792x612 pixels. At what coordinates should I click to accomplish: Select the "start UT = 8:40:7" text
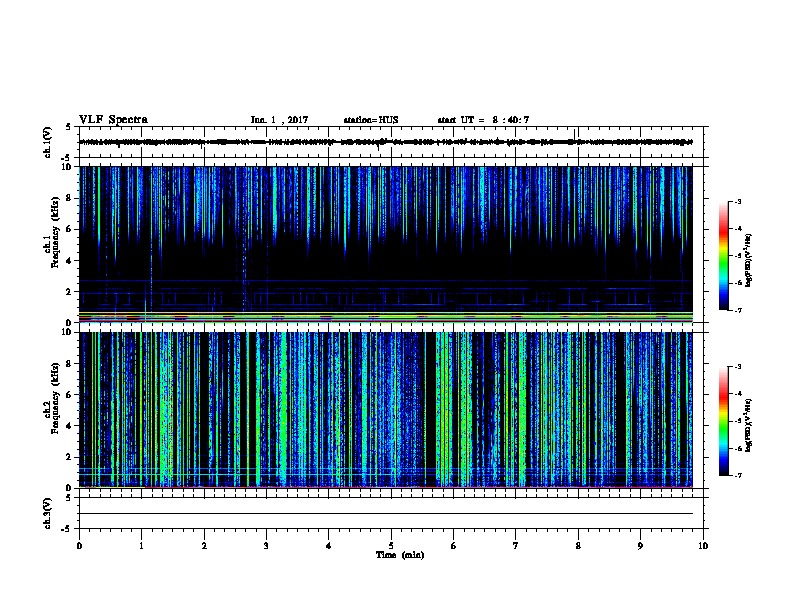pos(483,120)
